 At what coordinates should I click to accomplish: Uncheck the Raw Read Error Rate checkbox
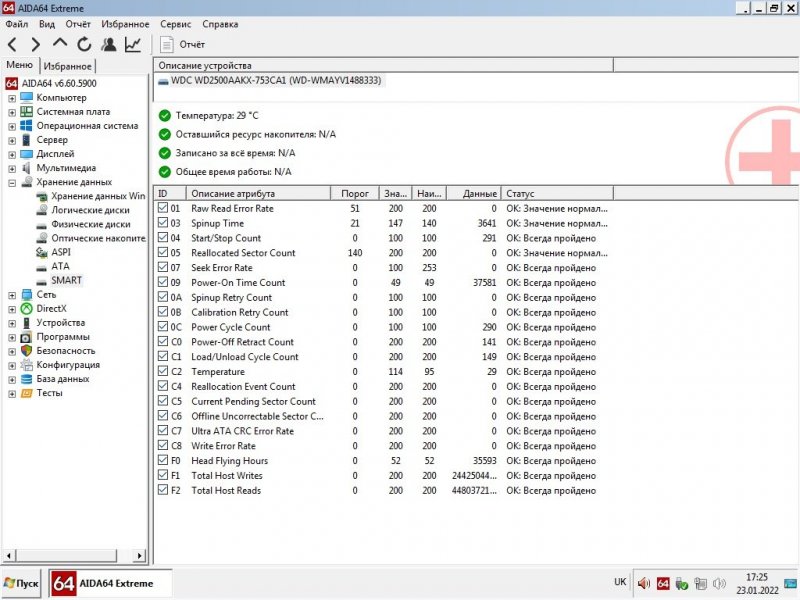164,208
